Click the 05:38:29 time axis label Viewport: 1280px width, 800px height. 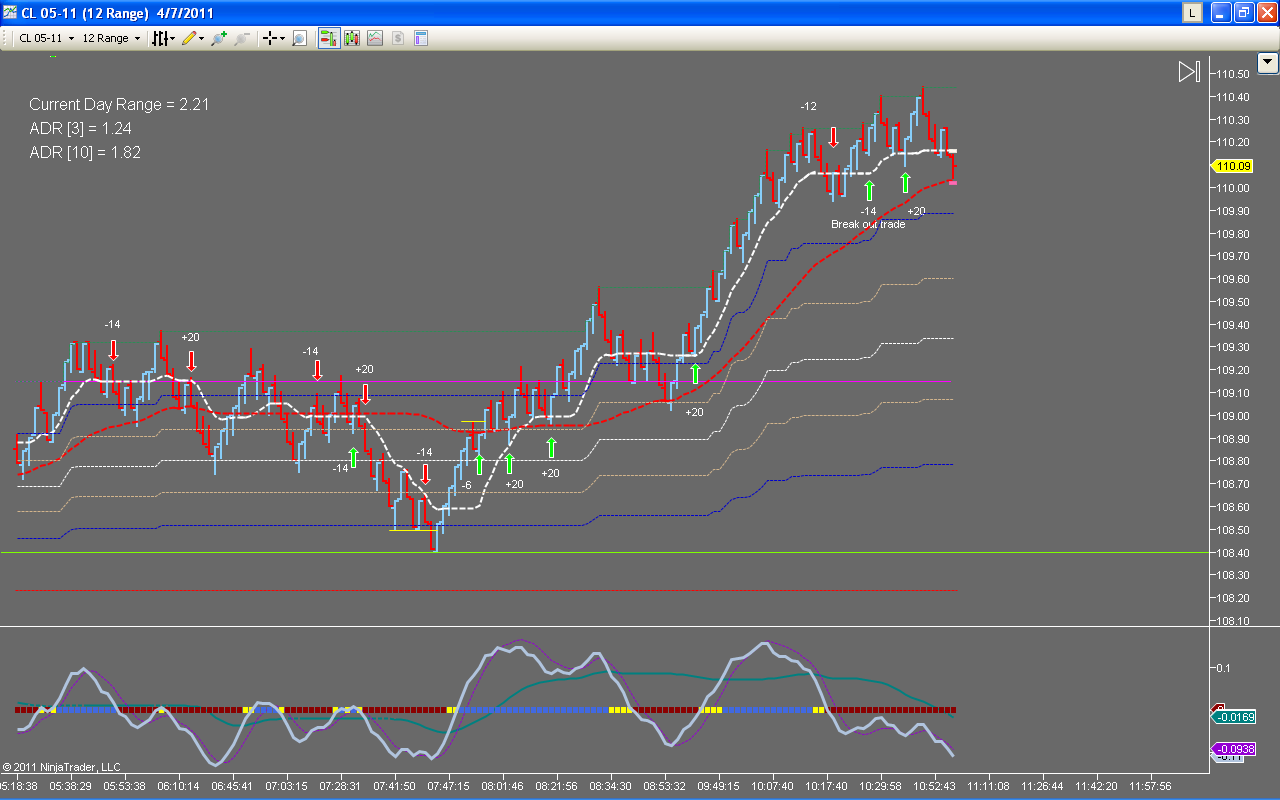click(70, 786)
